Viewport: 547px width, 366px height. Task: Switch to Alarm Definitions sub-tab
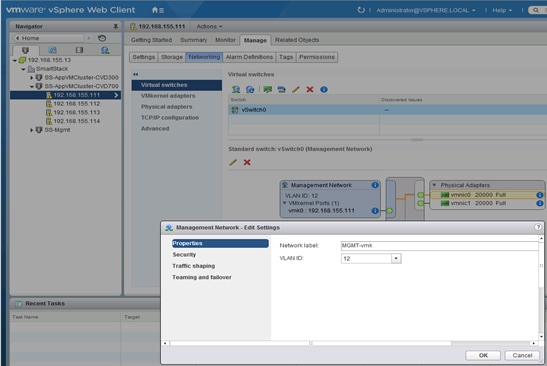[x=249, y=57]
